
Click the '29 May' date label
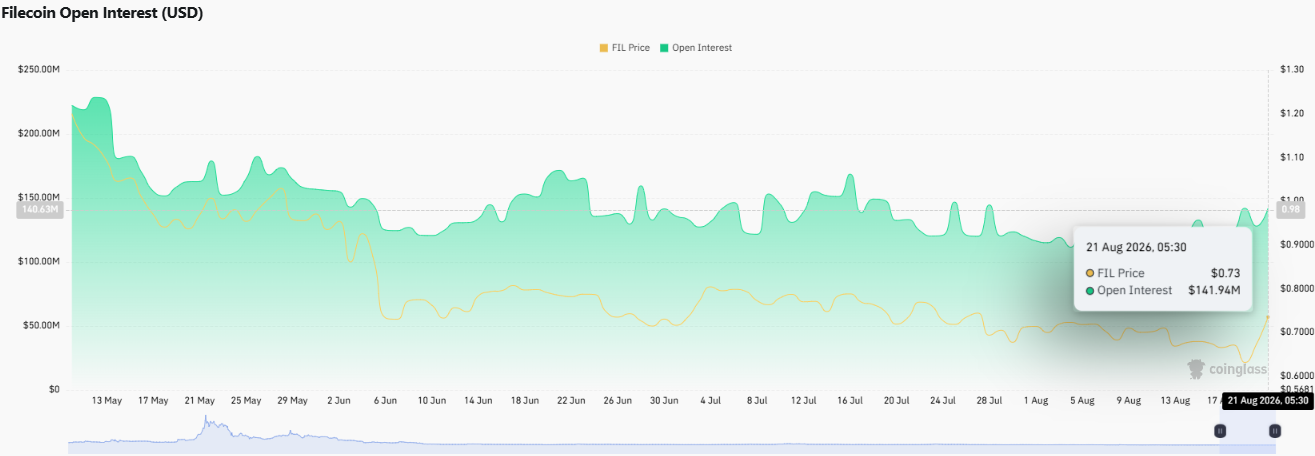[292, 400]
